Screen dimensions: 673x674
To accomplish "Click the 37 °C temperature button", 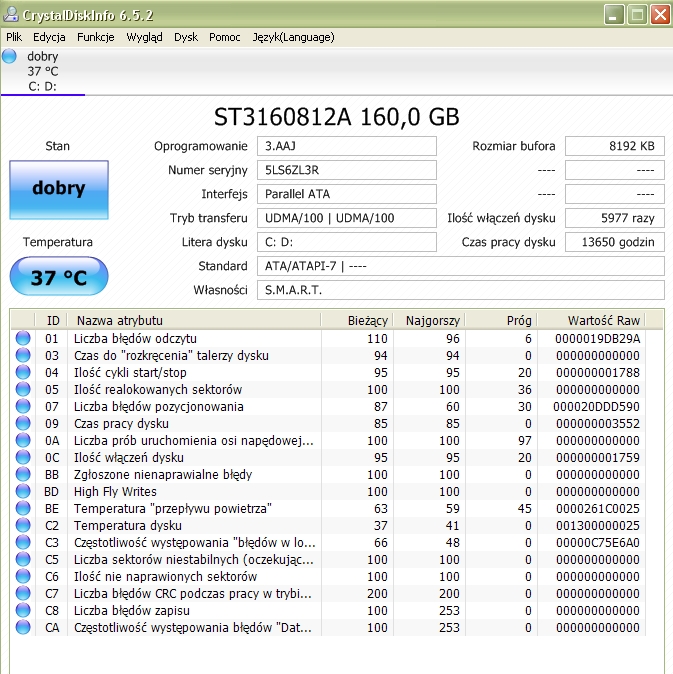I will tap(59, 276).
